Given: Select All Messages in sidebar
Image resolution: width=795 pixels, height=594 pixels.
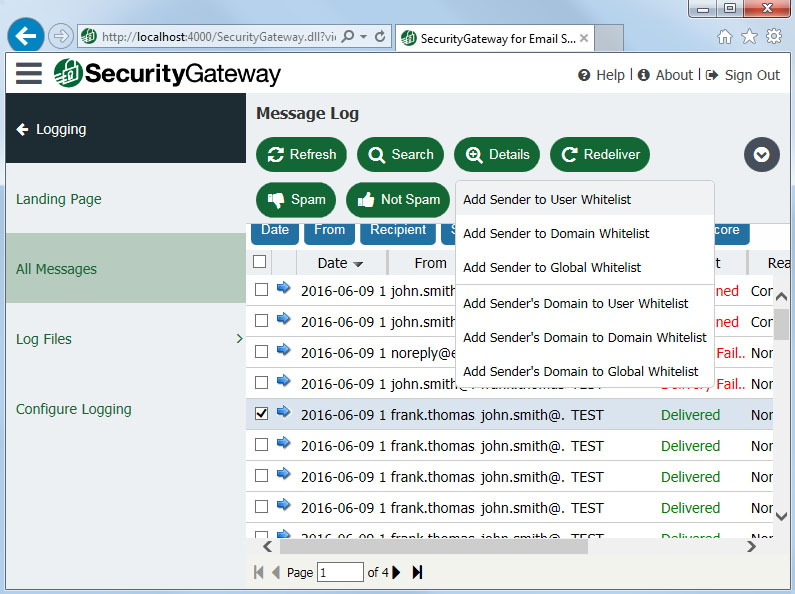Looking at the screenshot, I should click(x=126, y=269).
